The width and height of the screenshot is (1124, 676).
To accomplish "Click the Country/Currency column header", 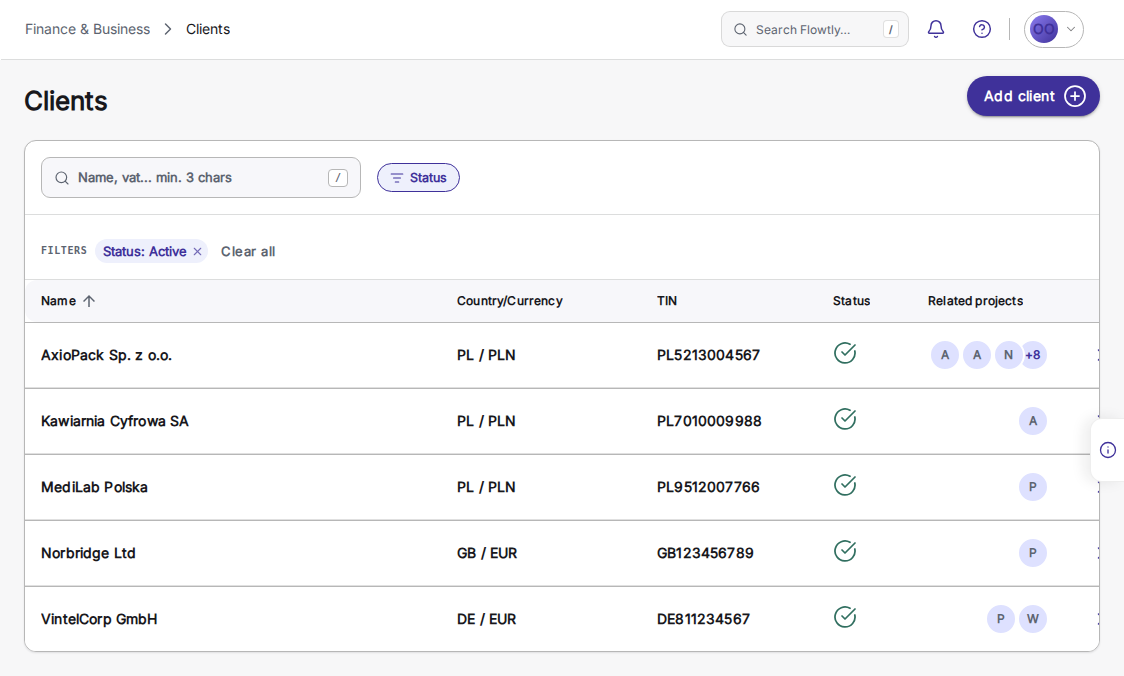I will (x=510, y=301).
